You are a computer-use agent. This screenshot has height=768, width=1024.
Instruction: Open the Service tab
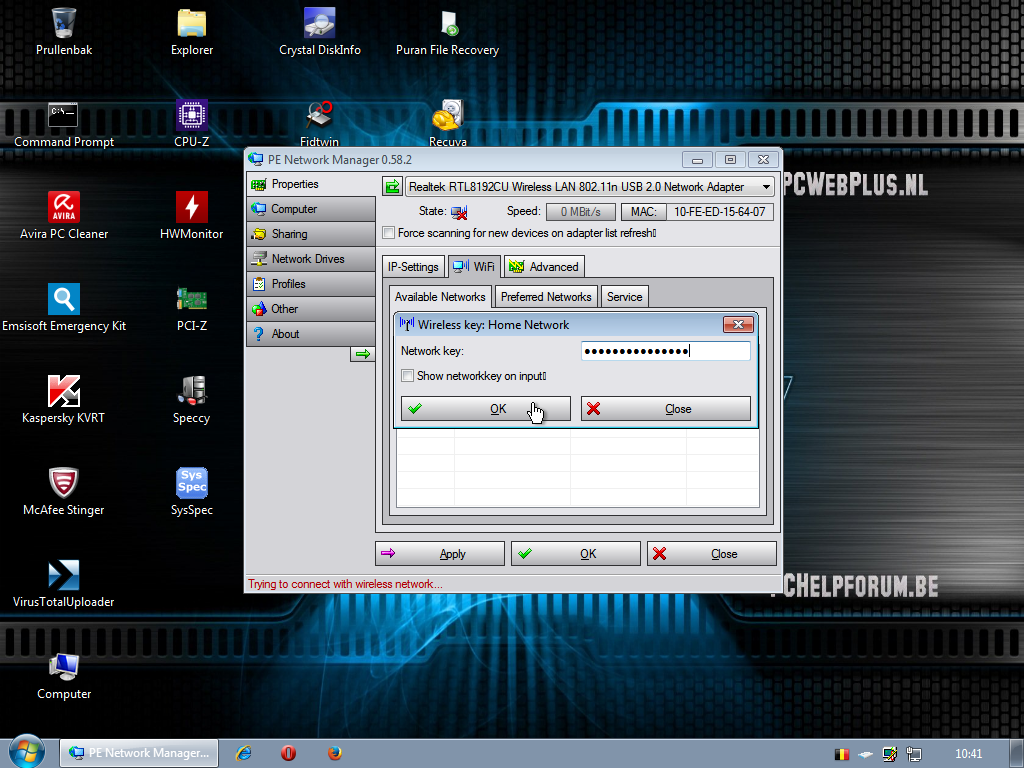point(624,296)
